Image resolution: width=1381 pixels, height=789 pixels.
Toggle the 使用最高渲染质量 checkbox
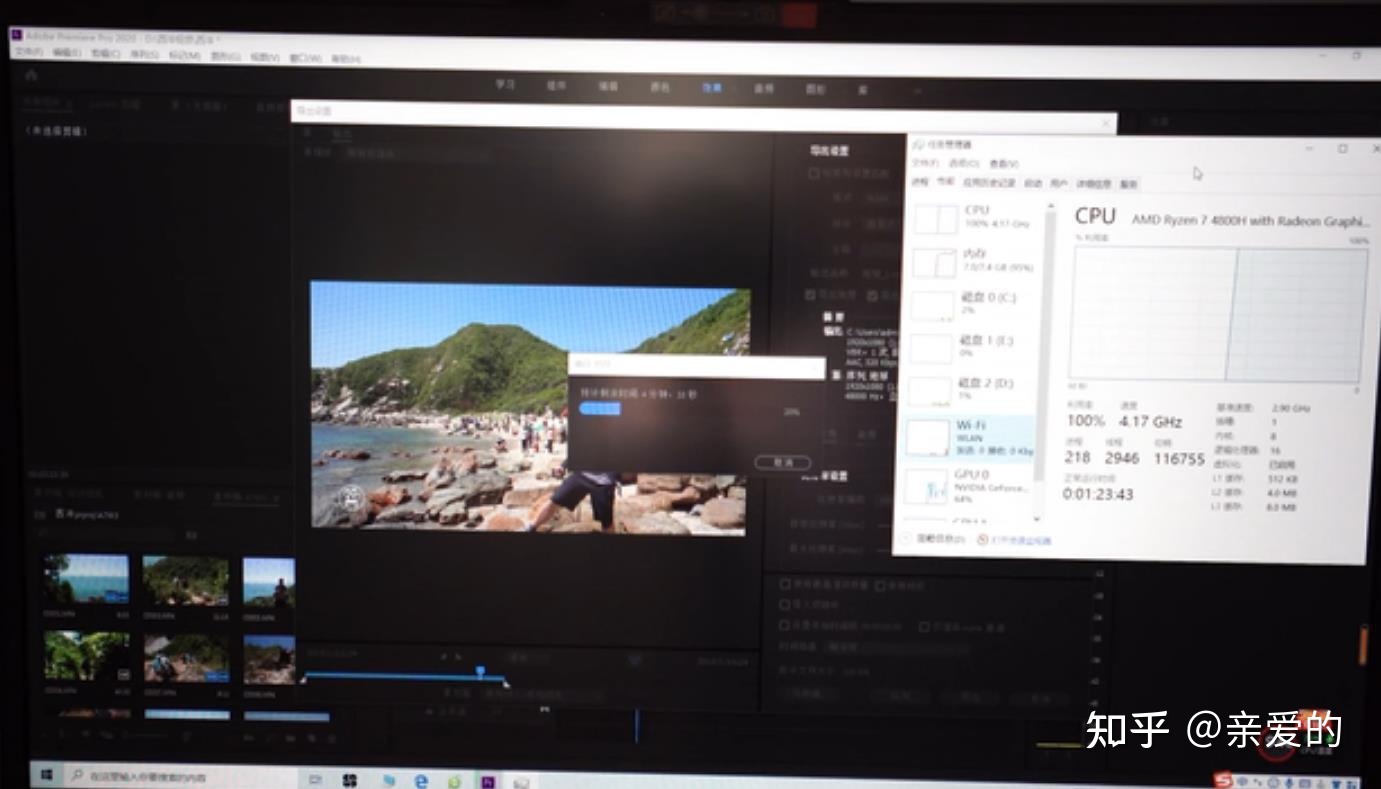786,583
